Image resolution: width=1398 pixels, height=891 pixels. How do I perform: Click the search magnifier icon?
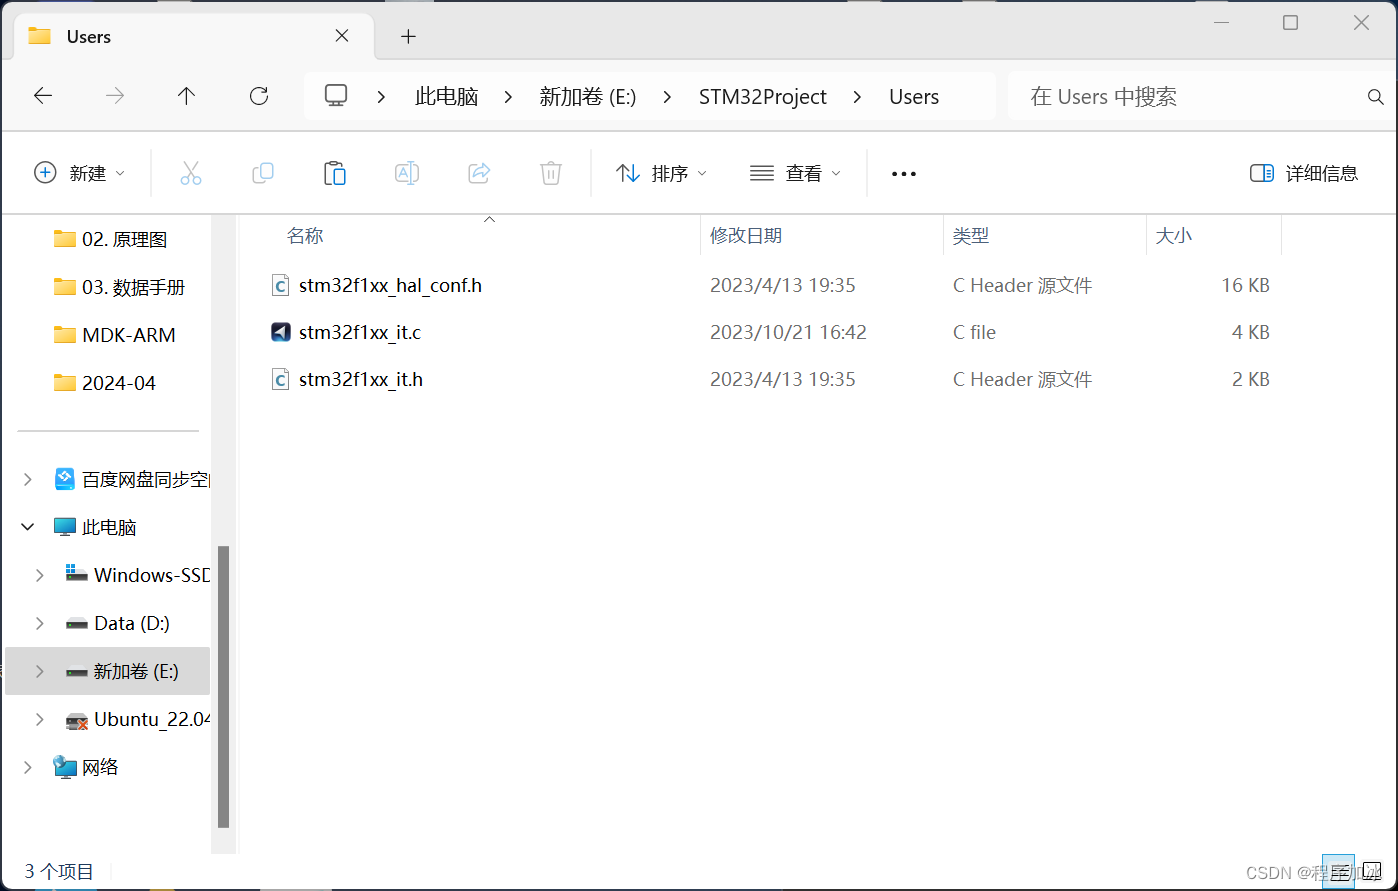pos(1376,97)
